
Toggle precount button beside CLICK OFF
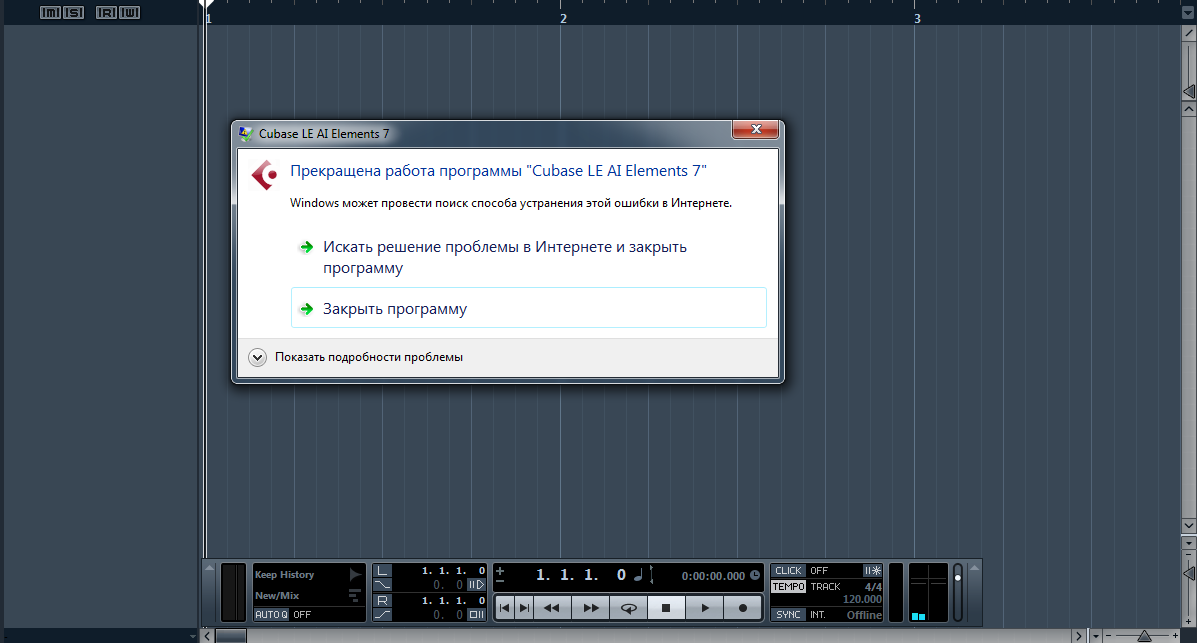coord(872,570)
